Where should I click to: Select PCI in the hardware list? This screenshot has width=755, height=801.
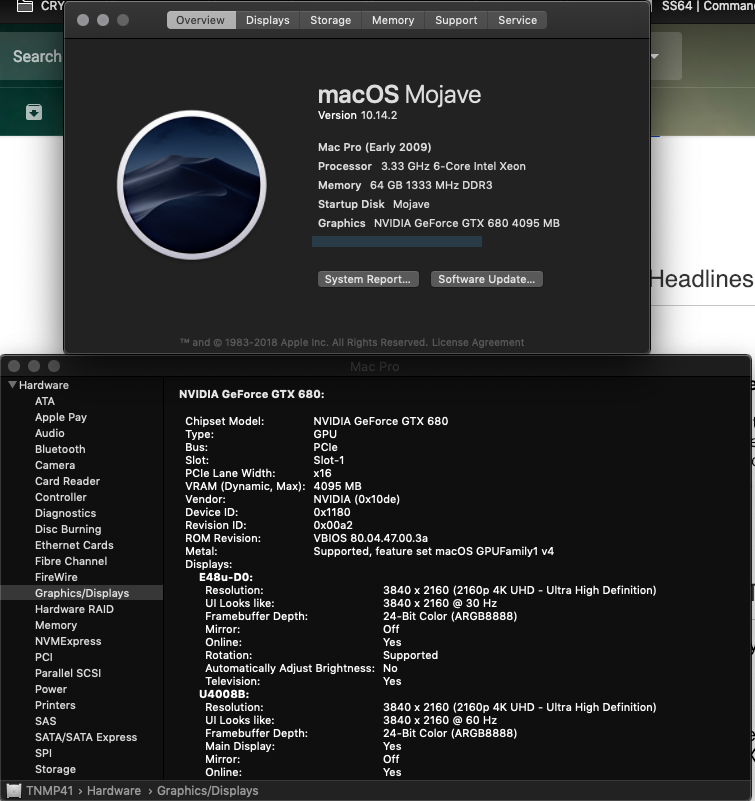43,657
